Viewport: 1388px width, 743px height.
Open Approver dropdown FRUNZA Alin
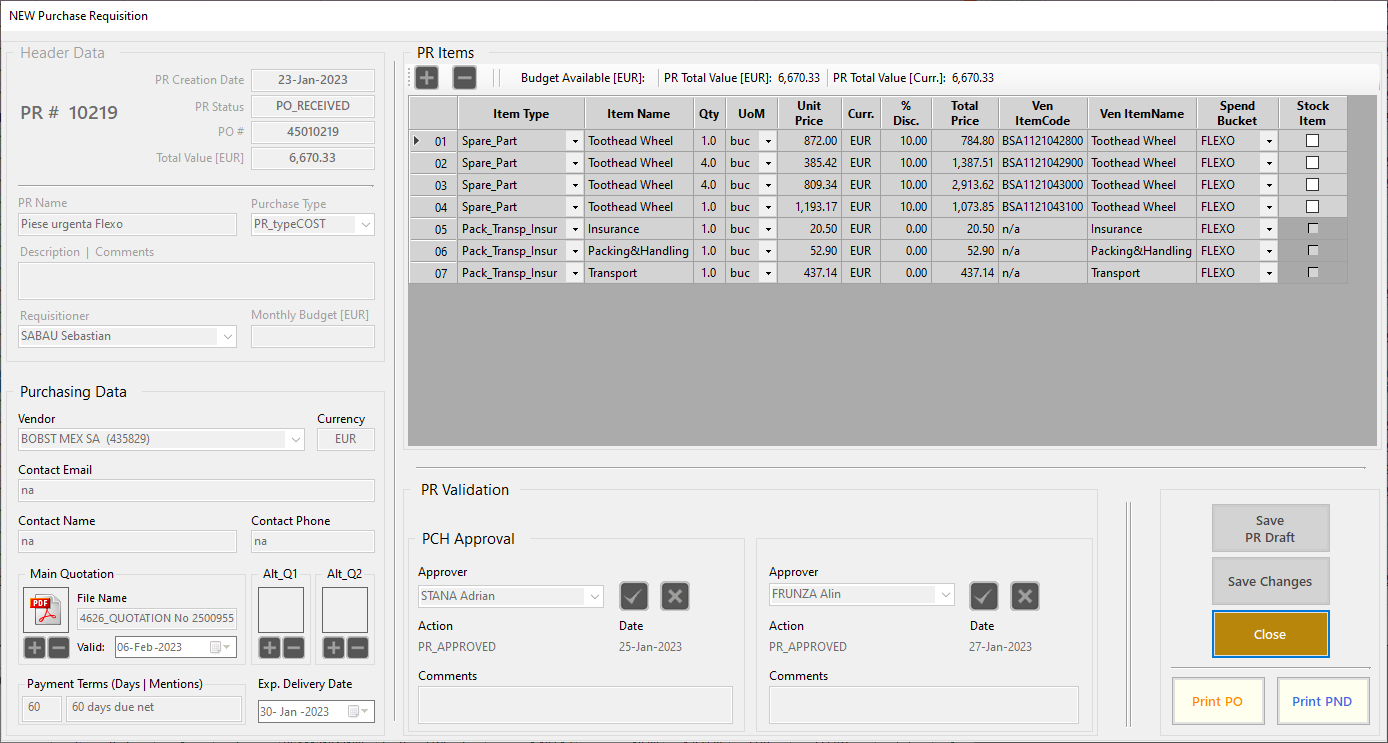tap(945, 594)
